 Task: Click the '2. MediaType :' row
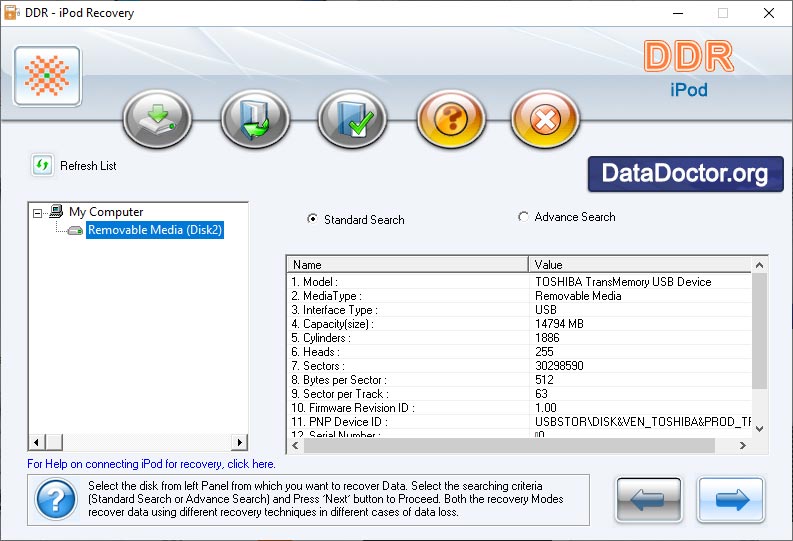click(519, 296)
